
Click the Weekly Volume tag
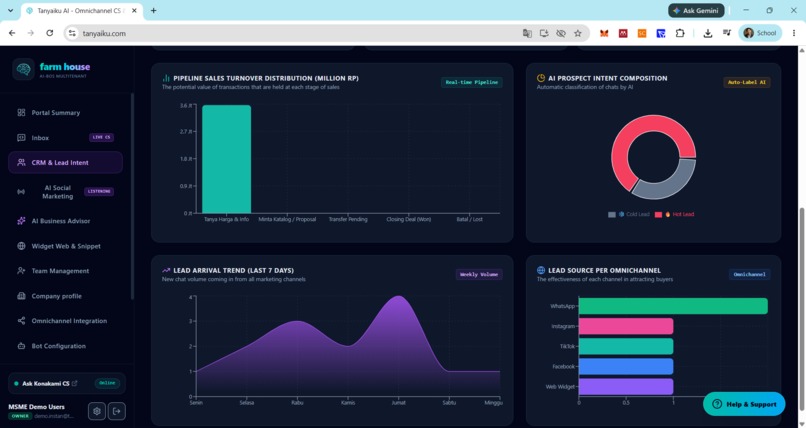click(479, 274)
